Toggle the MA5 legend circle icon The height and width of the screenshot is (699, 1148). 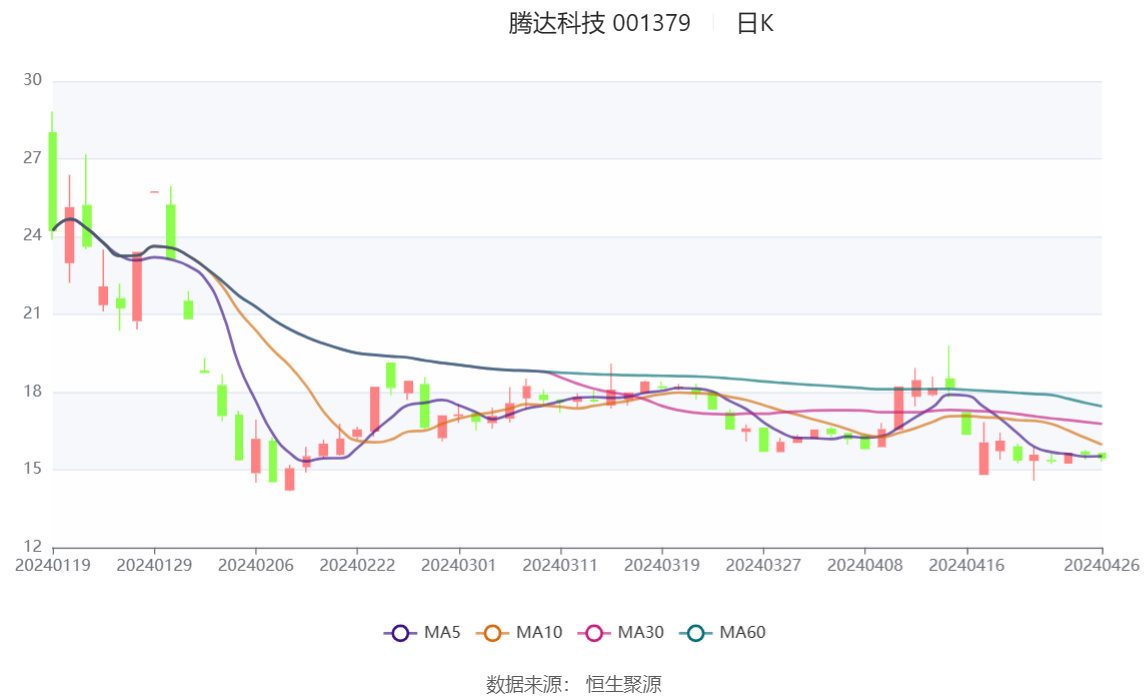click(x=400, y=632)
